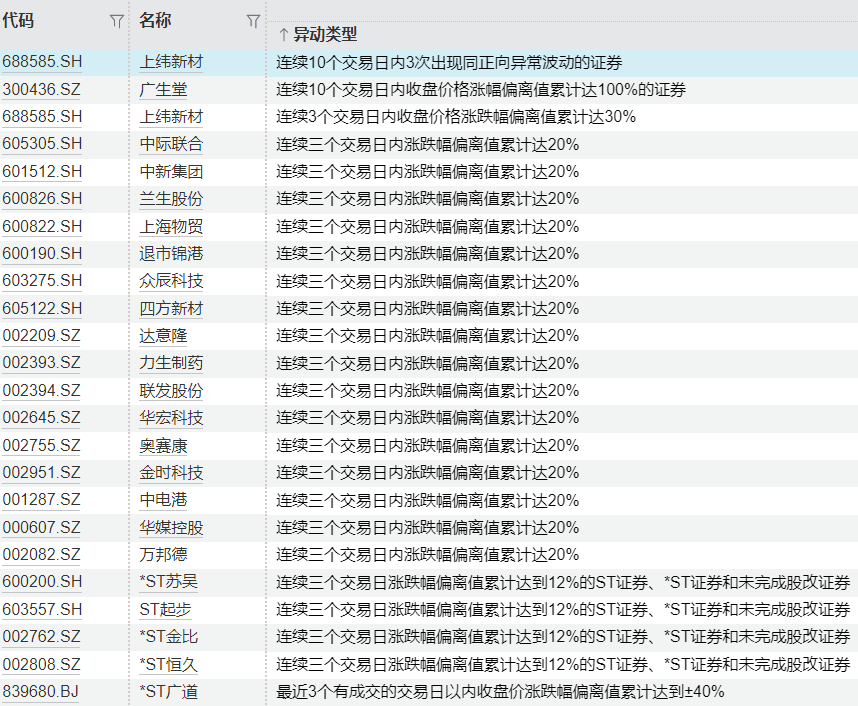Open stock code link 600200.SH
The image size is (858, 706).
(x=42, y=582)
